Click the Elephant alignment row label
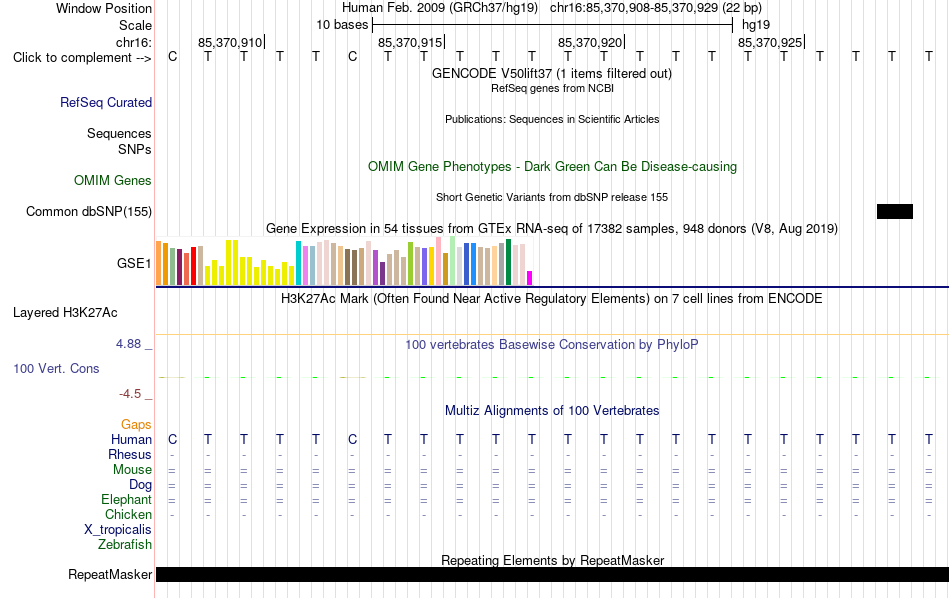Image resolution: width=950 pixels, height=598 pixels. point(126,499)
